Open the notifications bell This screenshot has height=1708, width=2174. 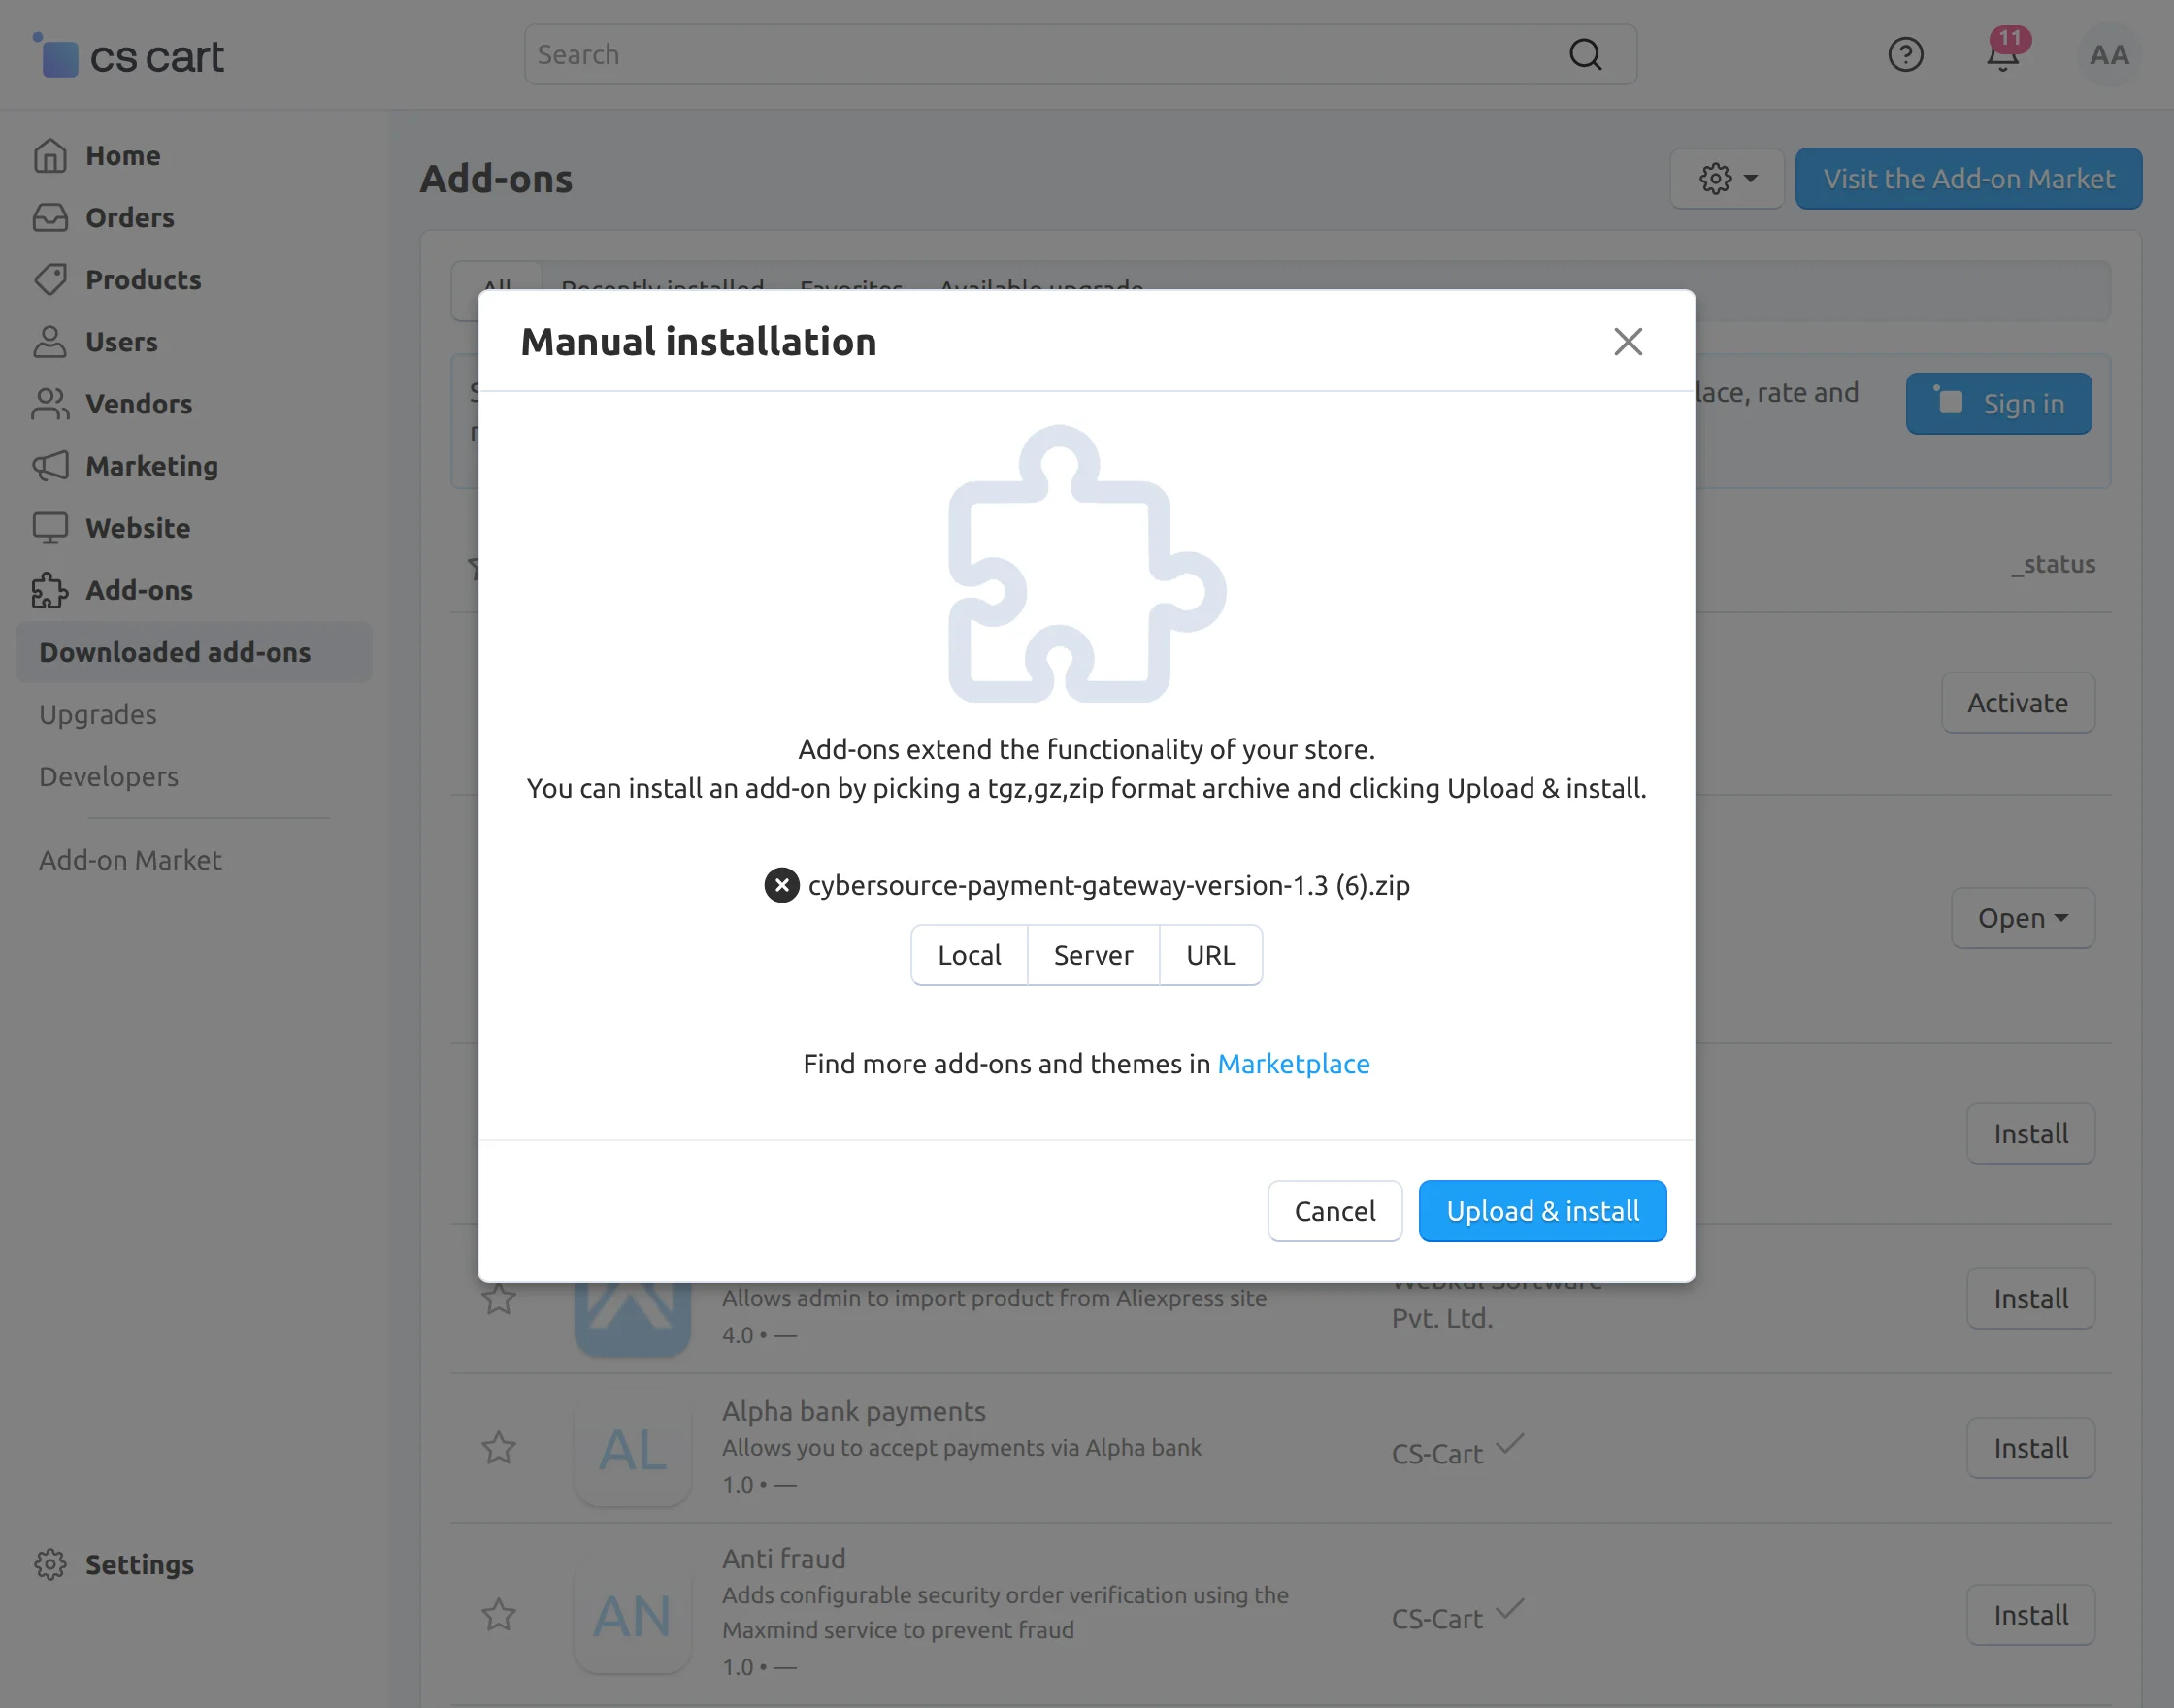click(x=2002, y=58)
